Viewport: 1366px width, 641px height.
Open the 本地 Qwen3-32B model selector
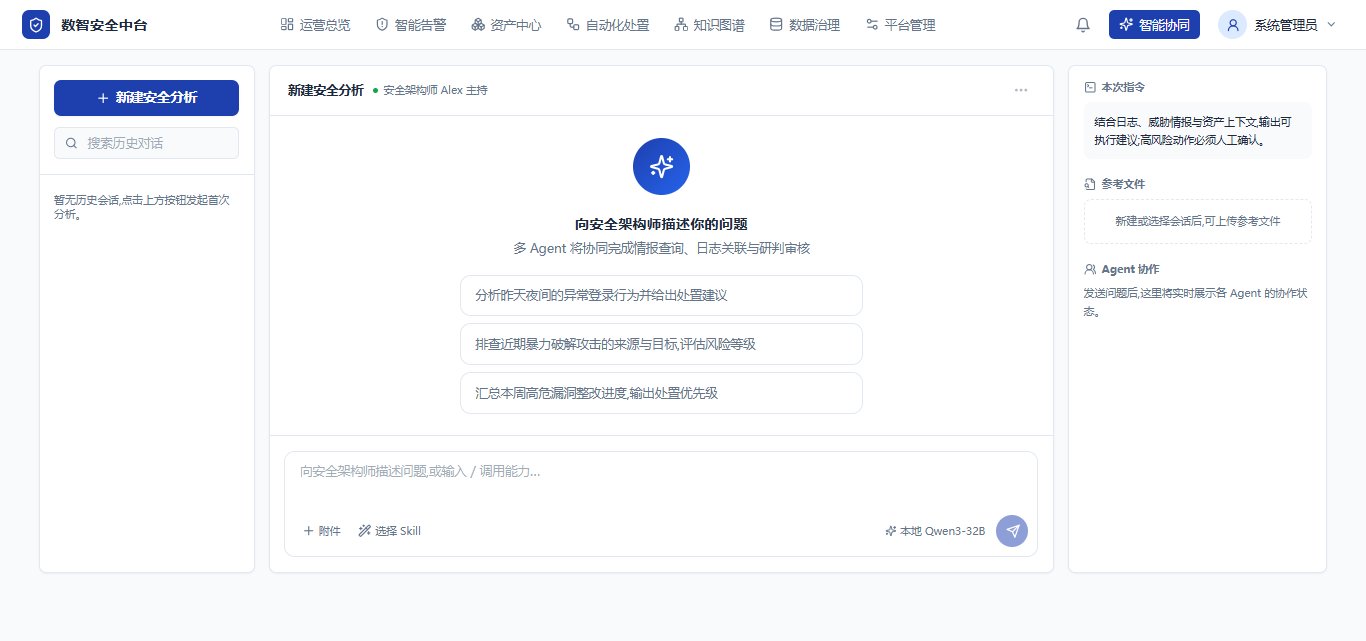click(935, 531)
